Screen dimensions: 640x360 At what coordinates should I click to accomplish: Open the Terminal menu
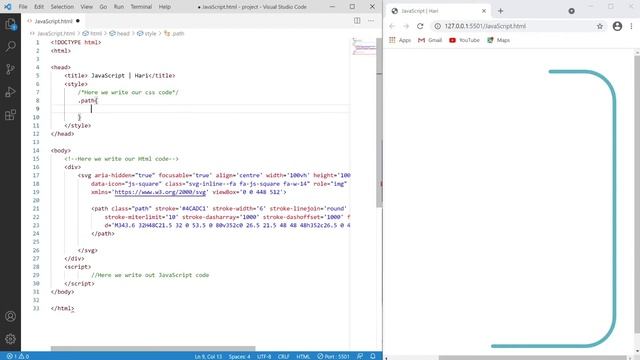141,7
